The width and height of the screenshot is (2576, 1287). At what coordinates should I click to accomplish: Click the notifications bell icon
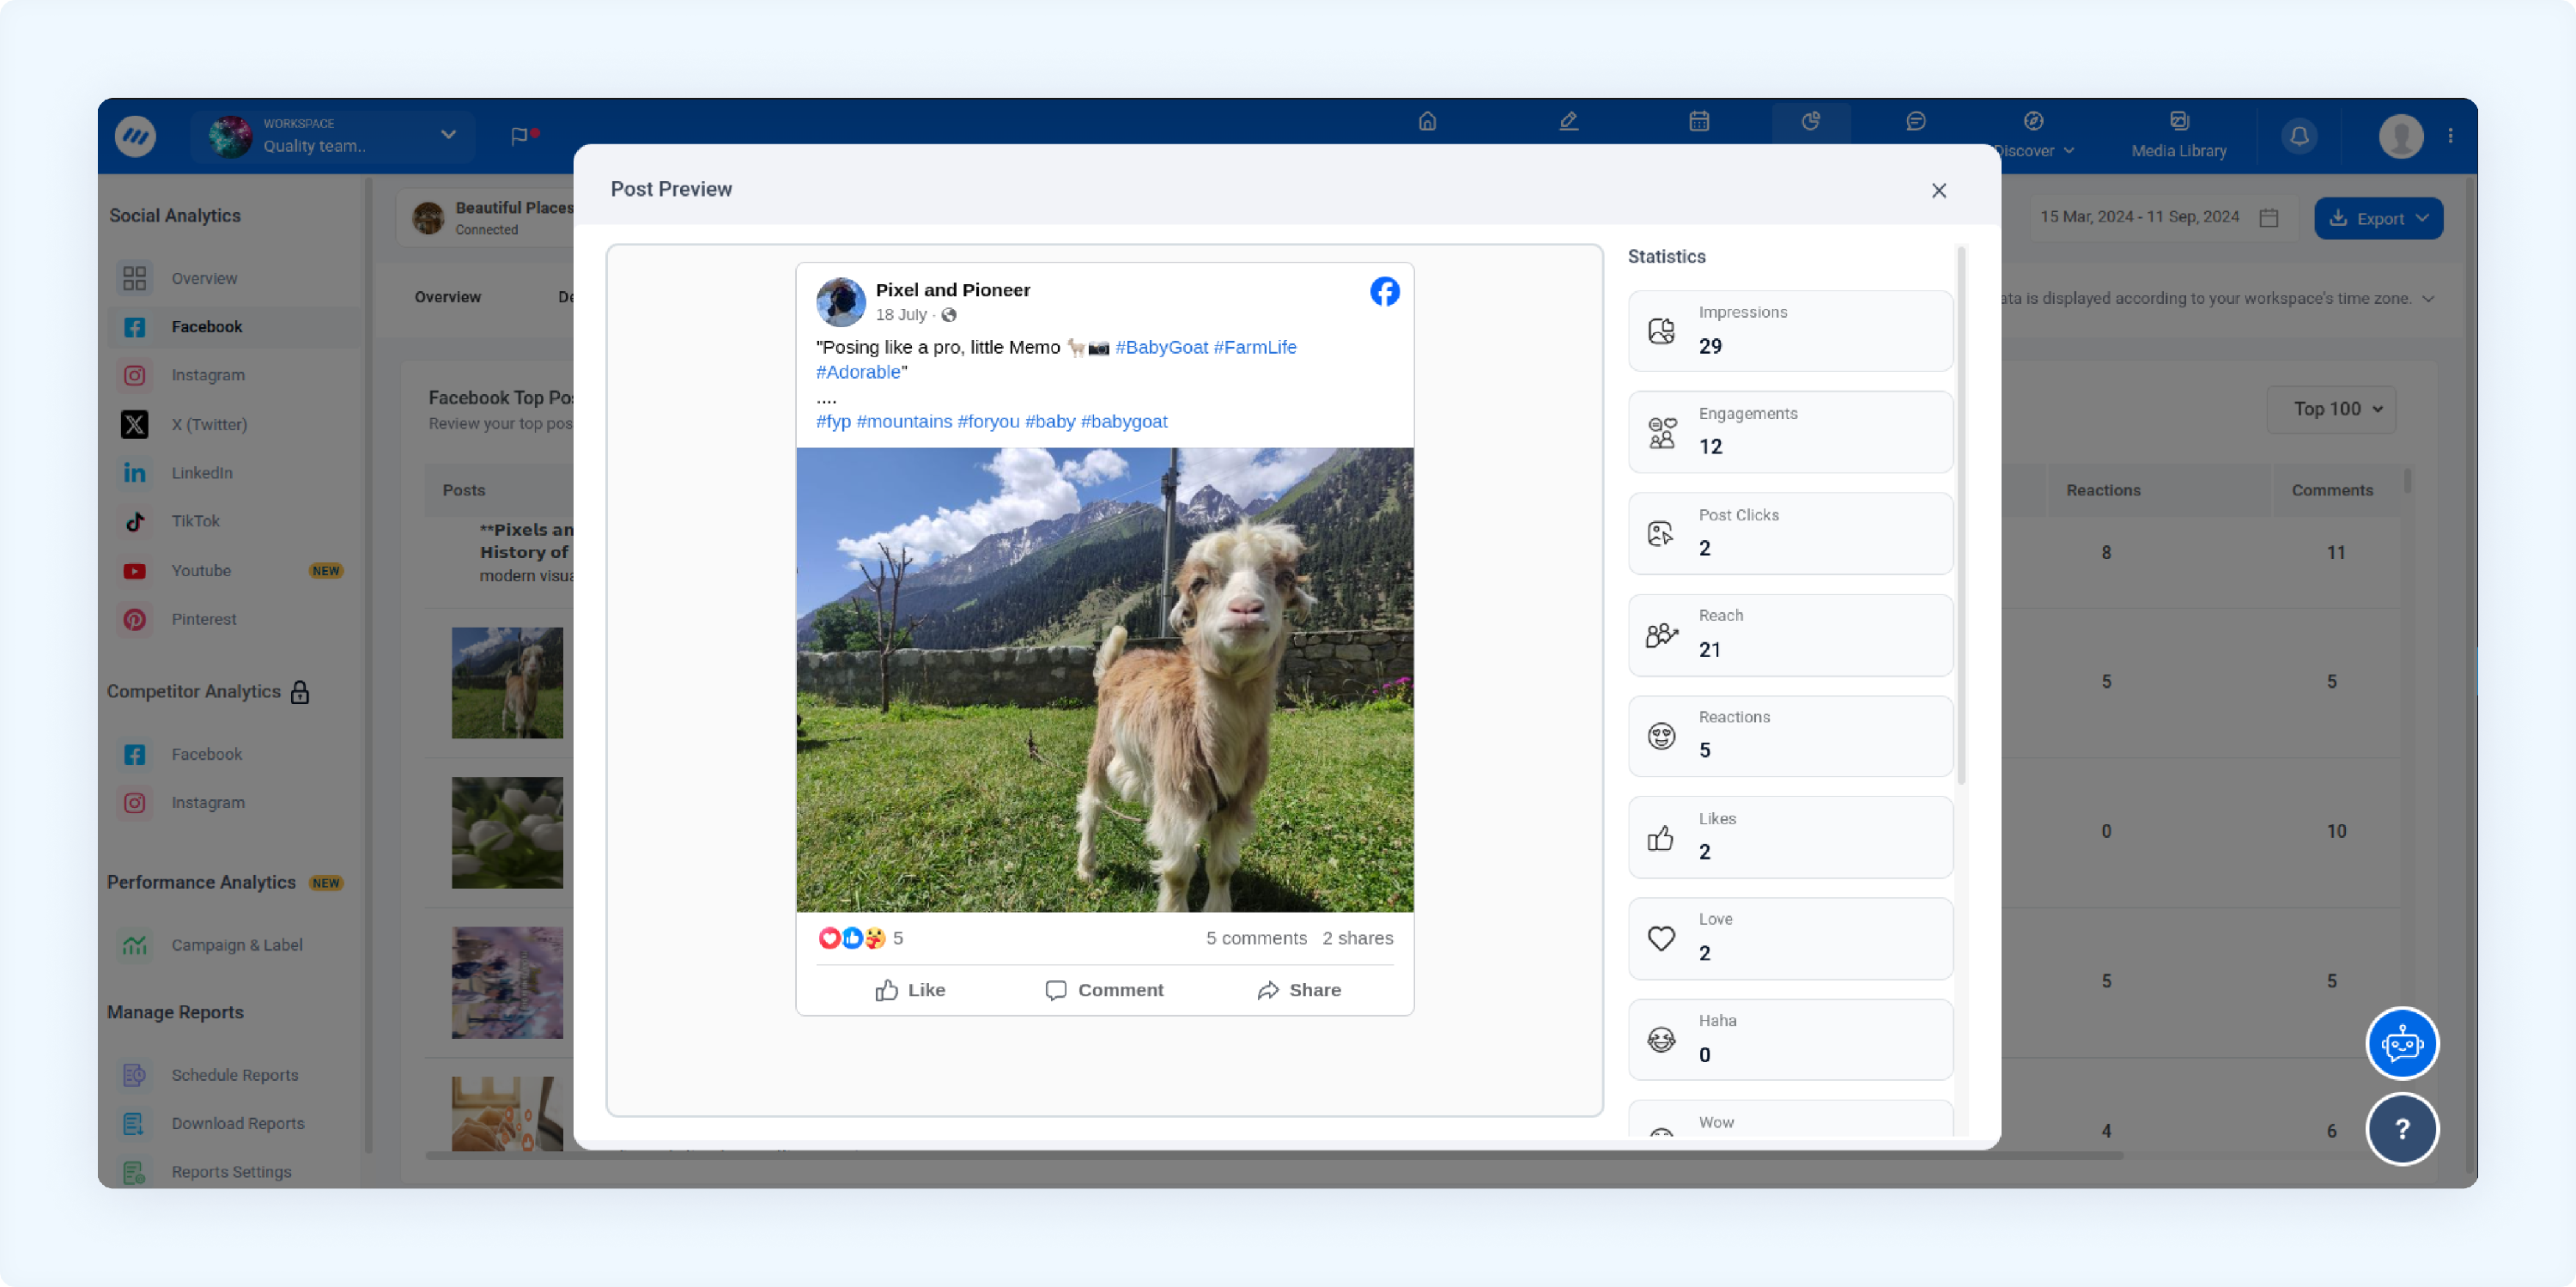2299,135
